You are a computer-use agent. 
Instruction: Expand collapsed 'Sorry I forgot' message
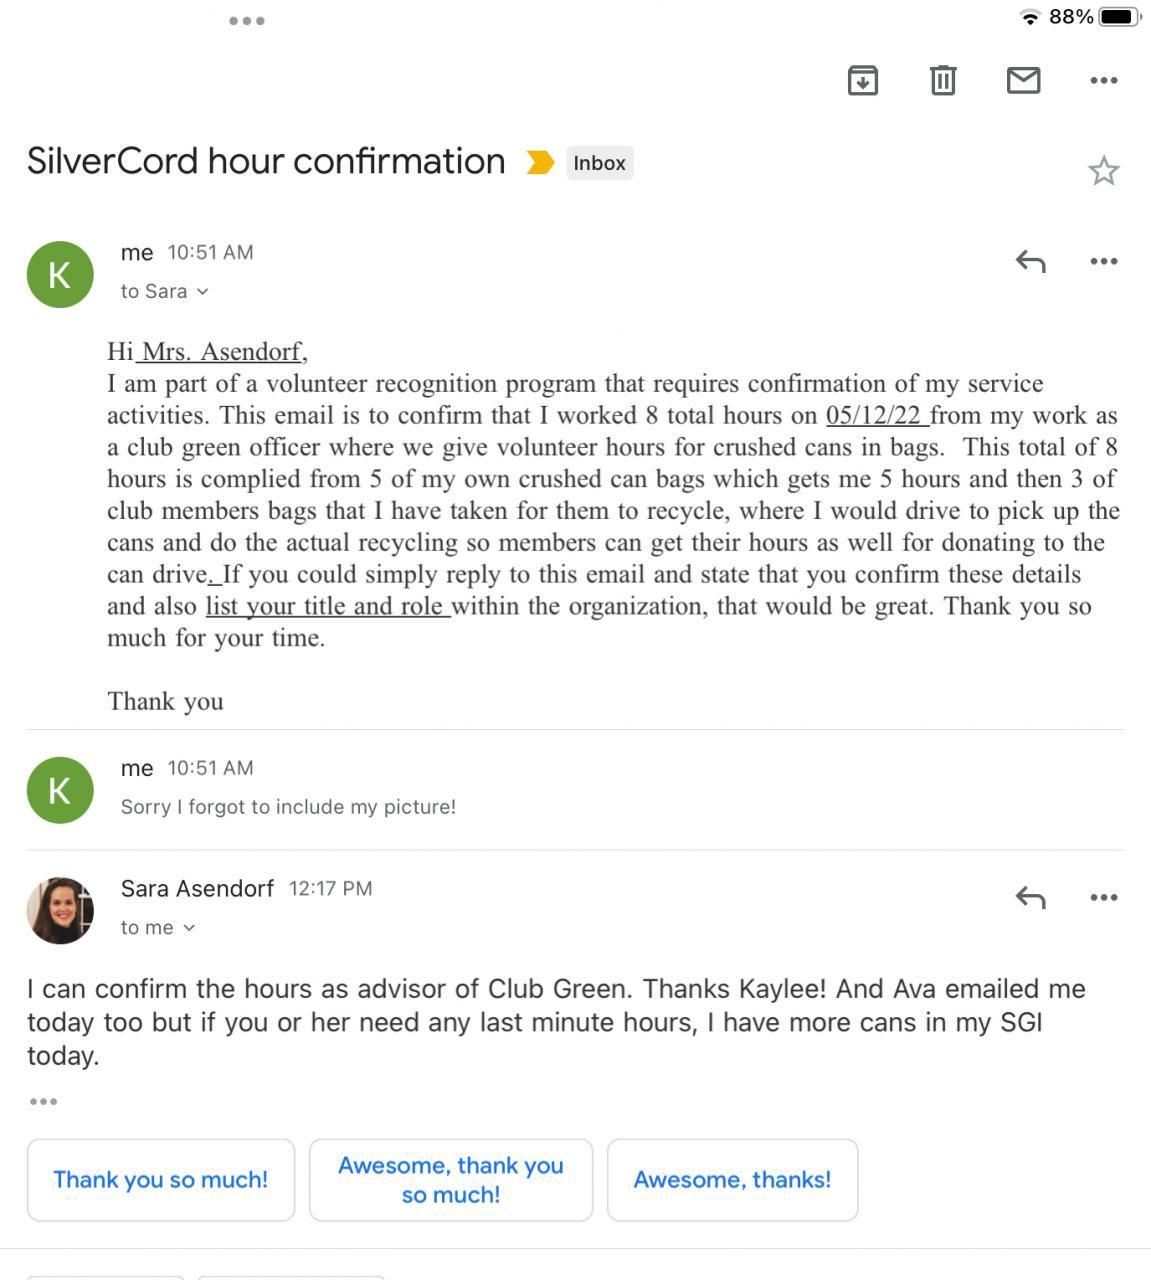[288, 806]
